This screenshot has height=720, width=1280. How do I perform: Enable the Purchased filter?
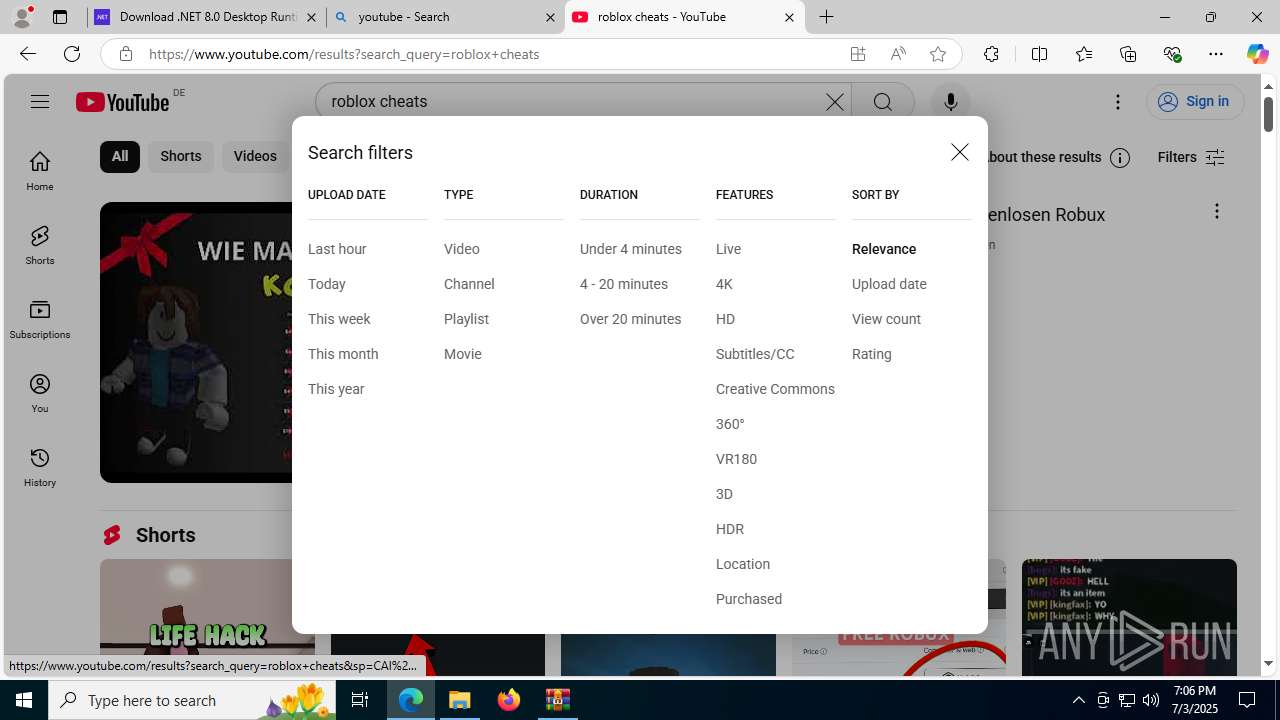click(x=749, y=599)
